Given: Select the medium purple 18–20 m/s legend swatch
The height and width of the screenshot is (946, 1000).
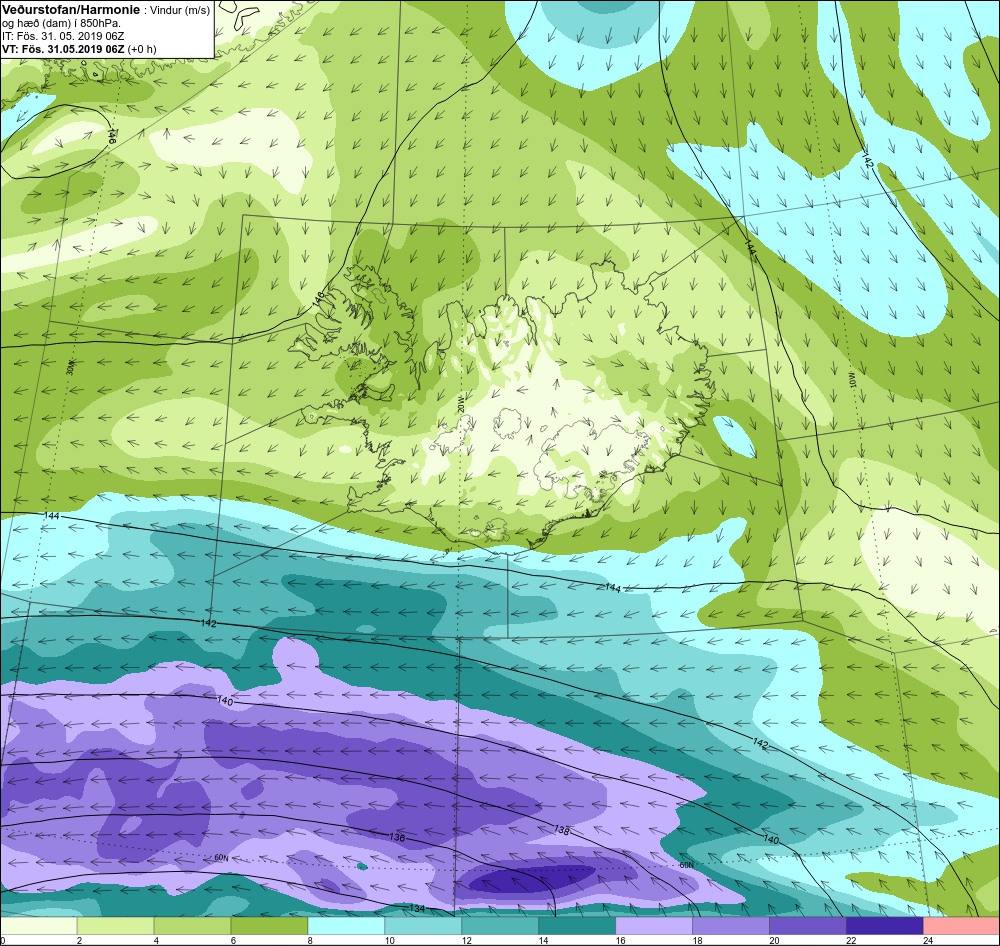Looking at the screenshot, I should pyautogui.click(x=731, y=926).
